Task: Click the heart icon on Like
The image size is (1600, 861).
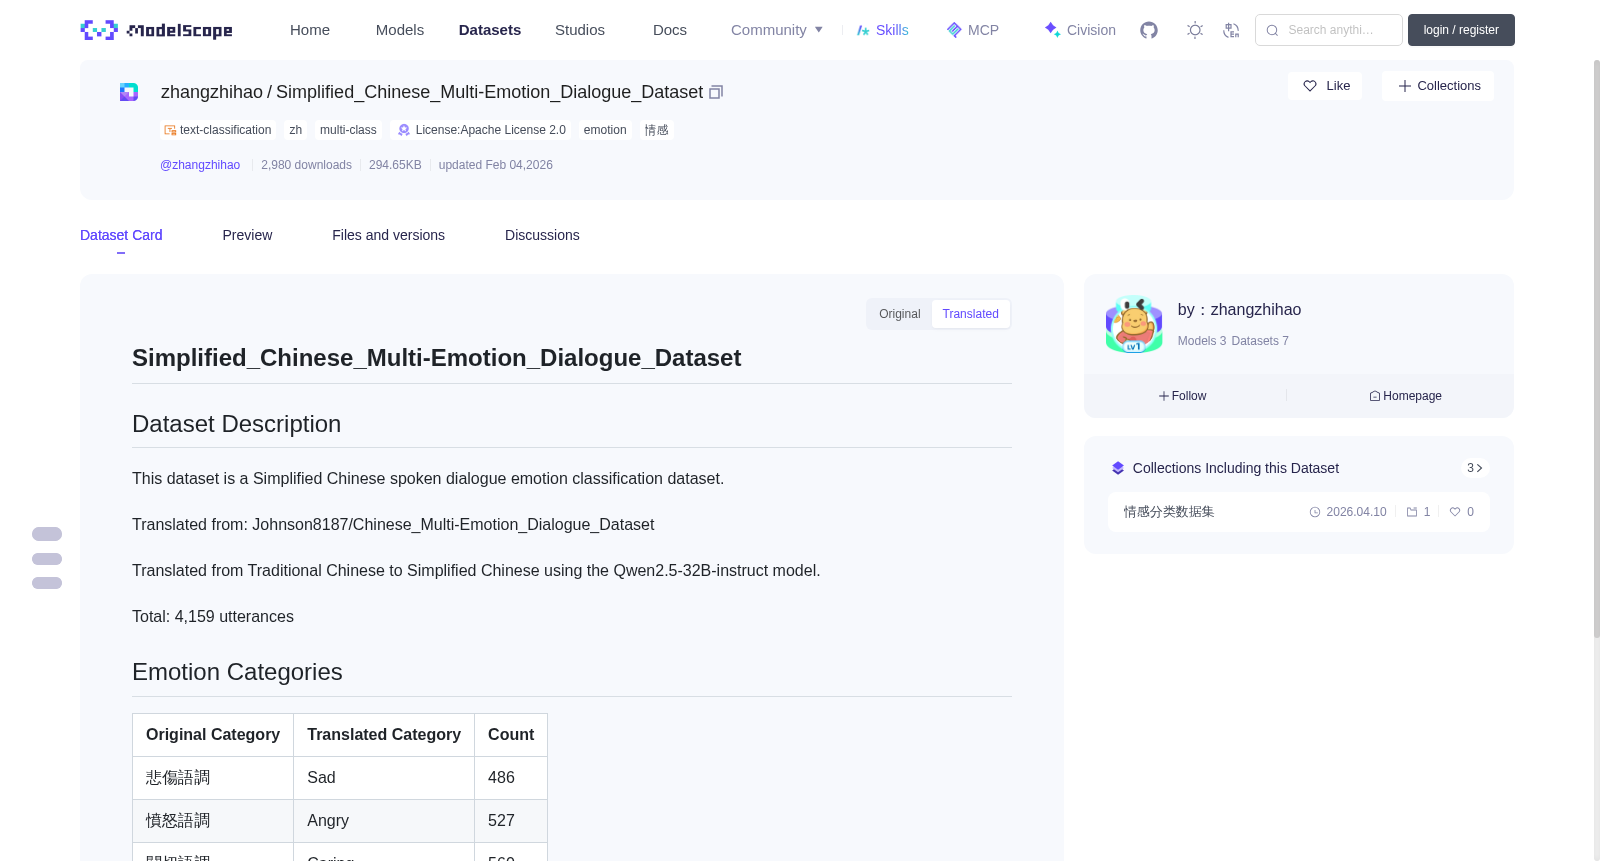Action: 1310,86
